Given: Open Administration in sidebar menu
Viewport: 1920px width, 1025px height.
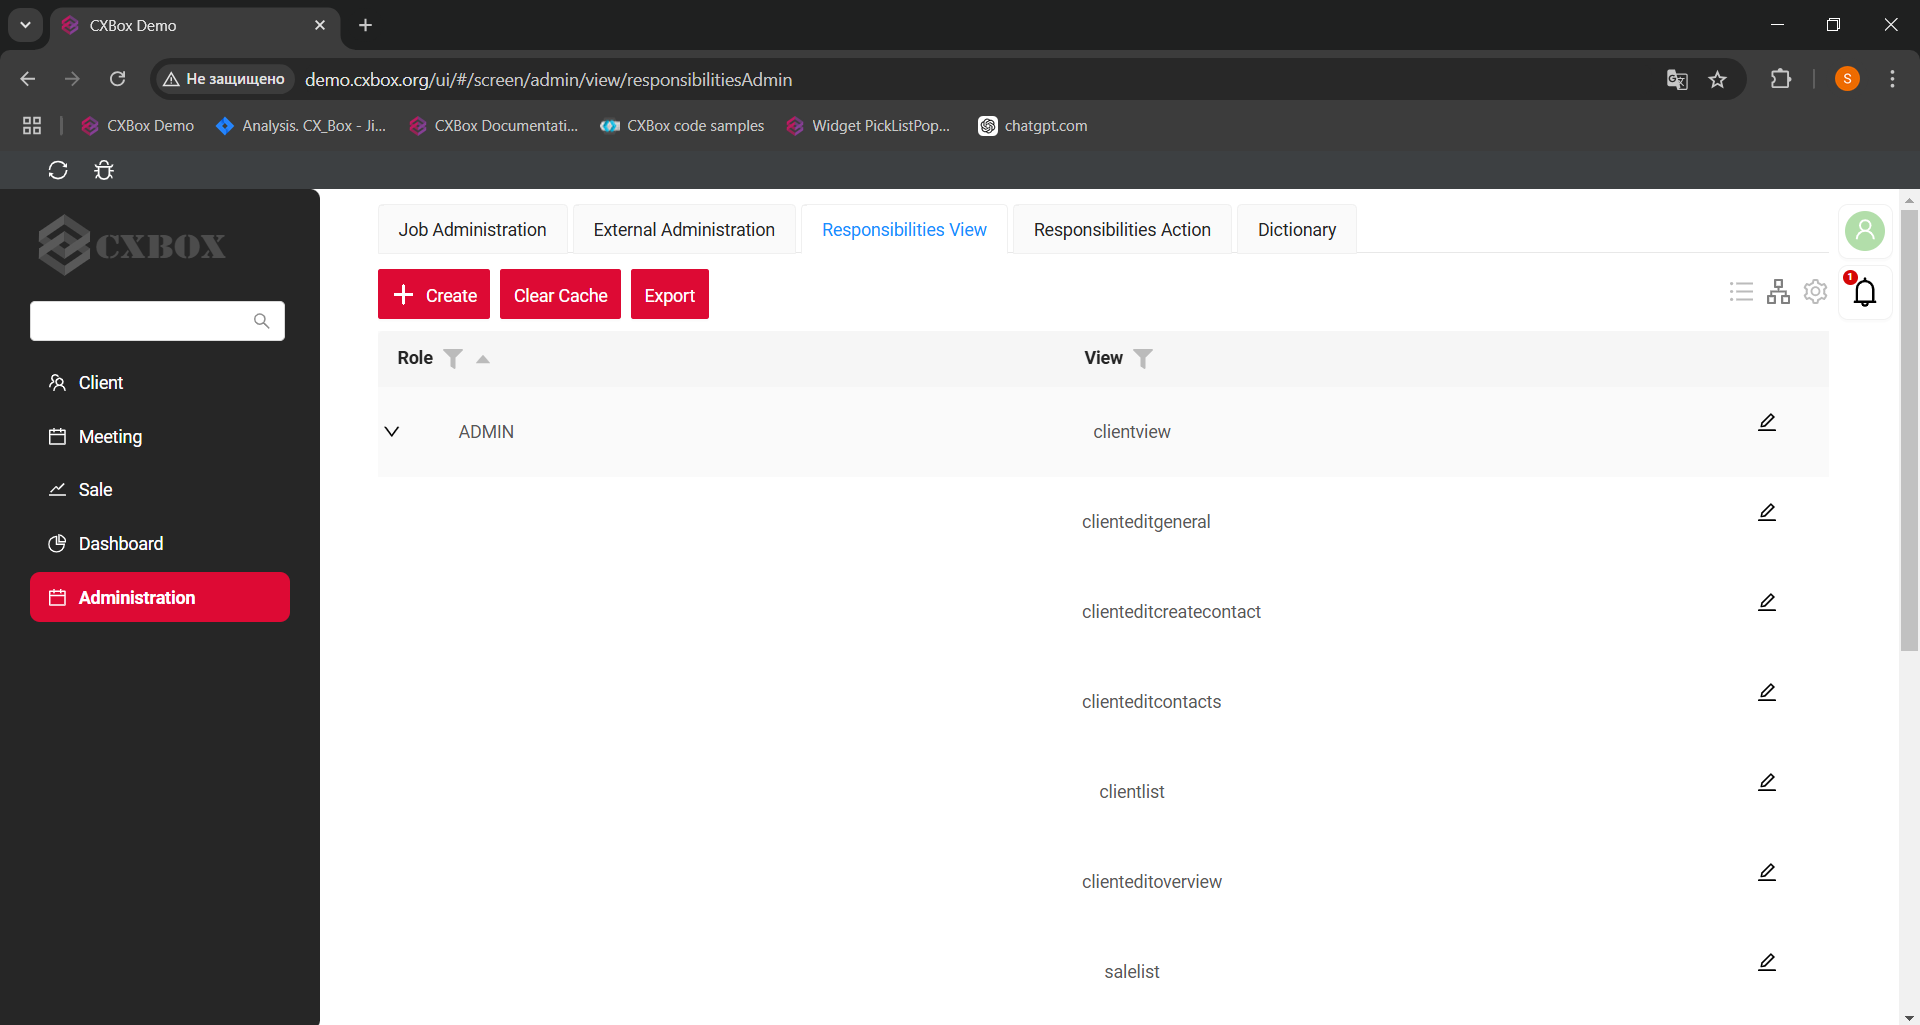Looking at the screenshot, I should pyautogui.click(x=160, y=597).
